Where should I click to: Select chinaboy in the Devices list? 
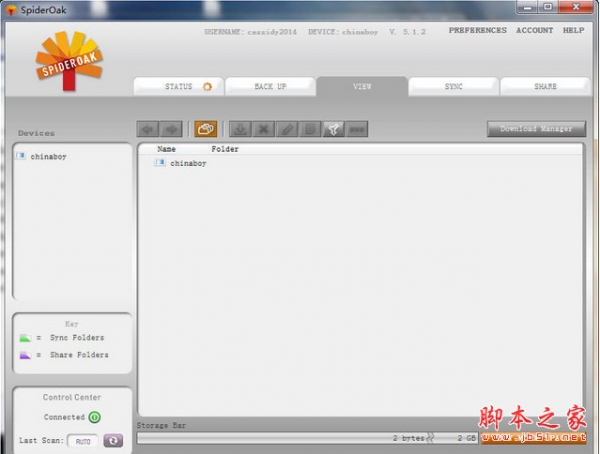point(48,157)
